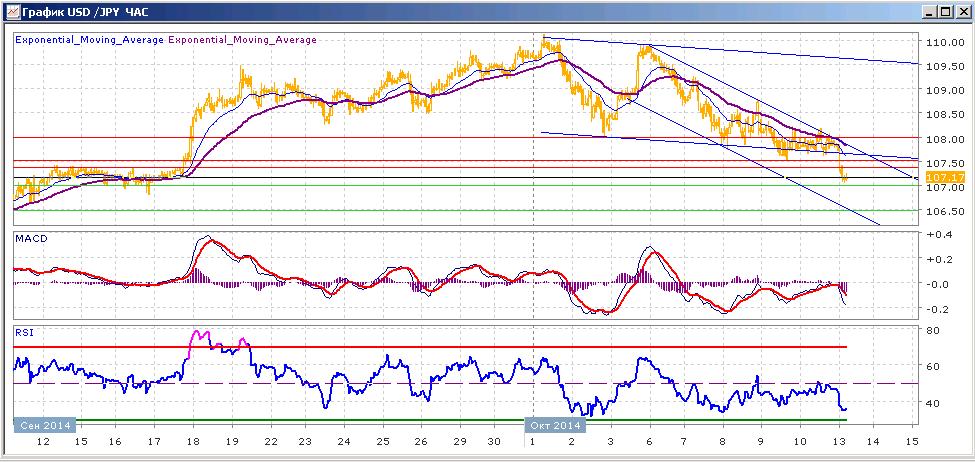The image size is (975, 462).
Task: Click date label 30 on time axis
Action: [496, 441]
